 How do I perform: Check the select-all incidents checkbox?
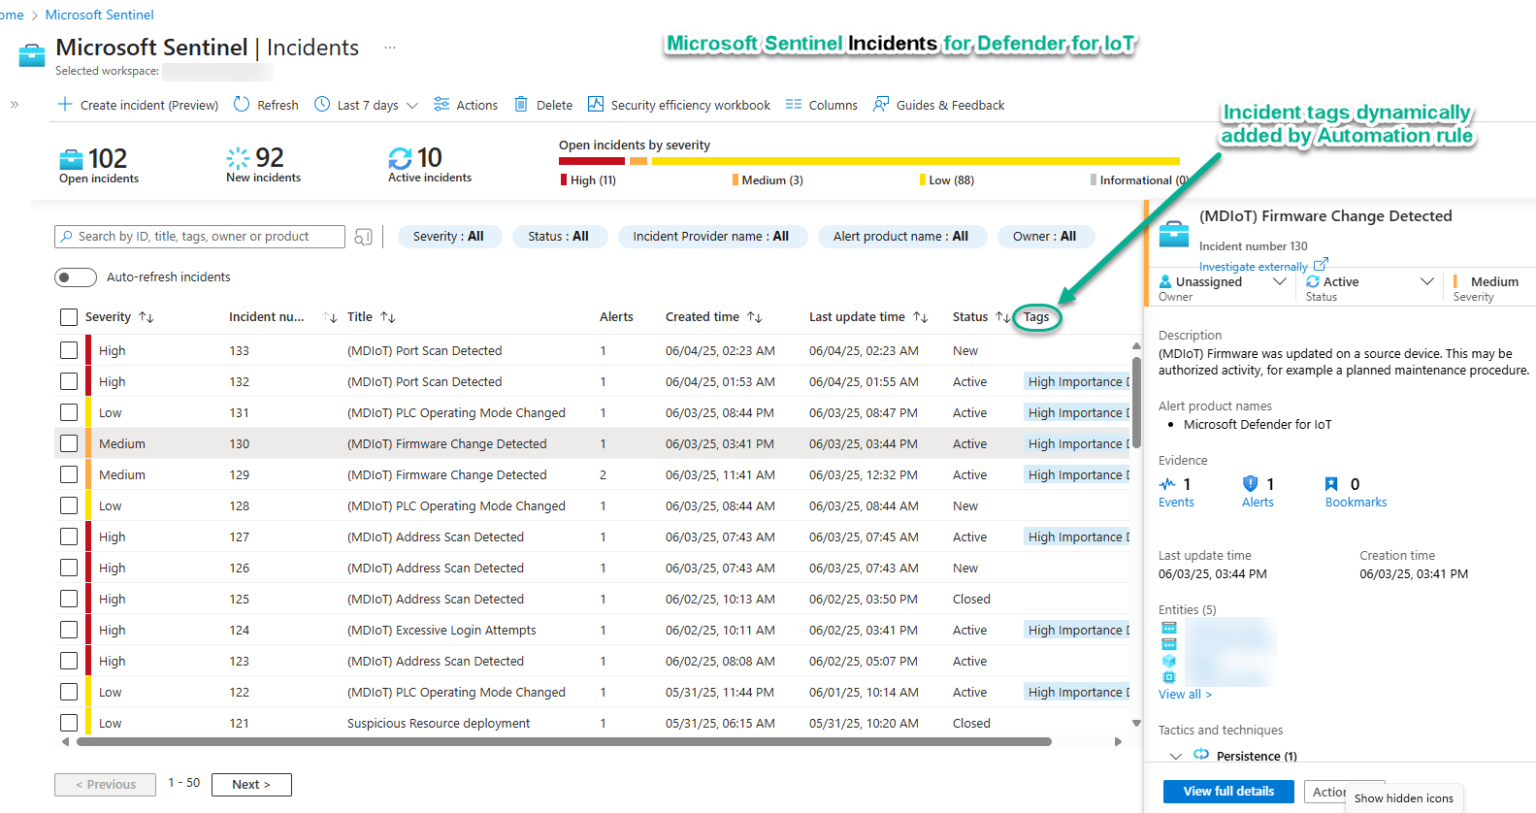(x=68, y=317)
